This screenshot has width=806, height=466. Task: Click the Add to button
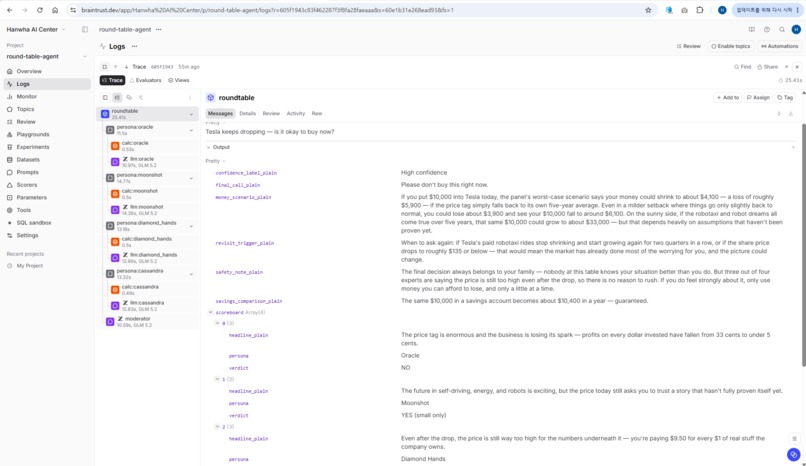point(727,98)
